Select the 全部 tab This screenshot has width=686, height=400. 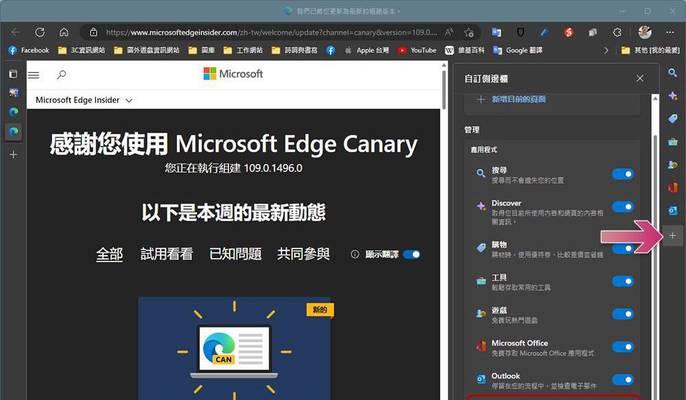tap(109, 254)
